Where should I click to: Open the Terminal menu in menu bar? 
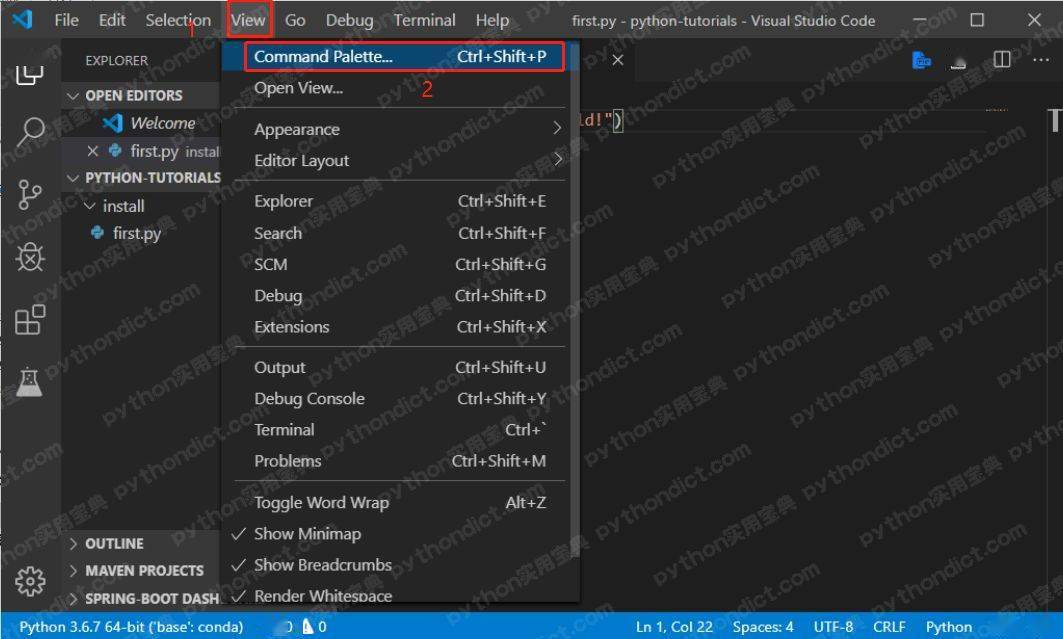pos(424,20)
